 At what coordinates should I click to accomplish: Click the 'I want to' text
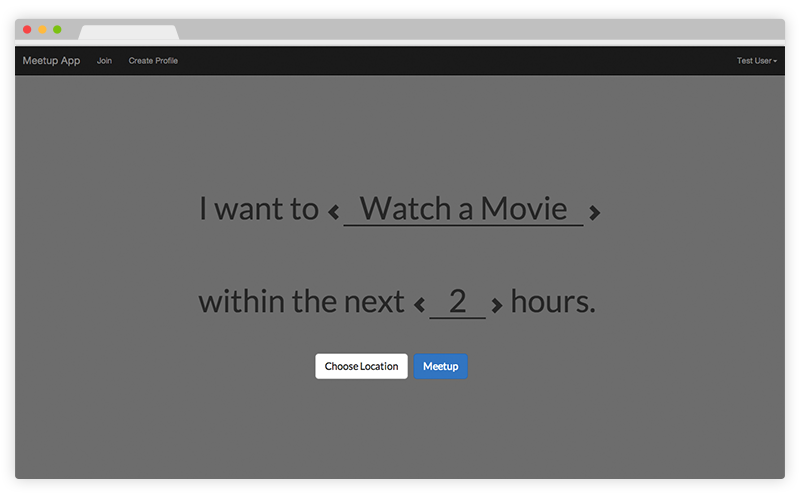coord(259,209)
